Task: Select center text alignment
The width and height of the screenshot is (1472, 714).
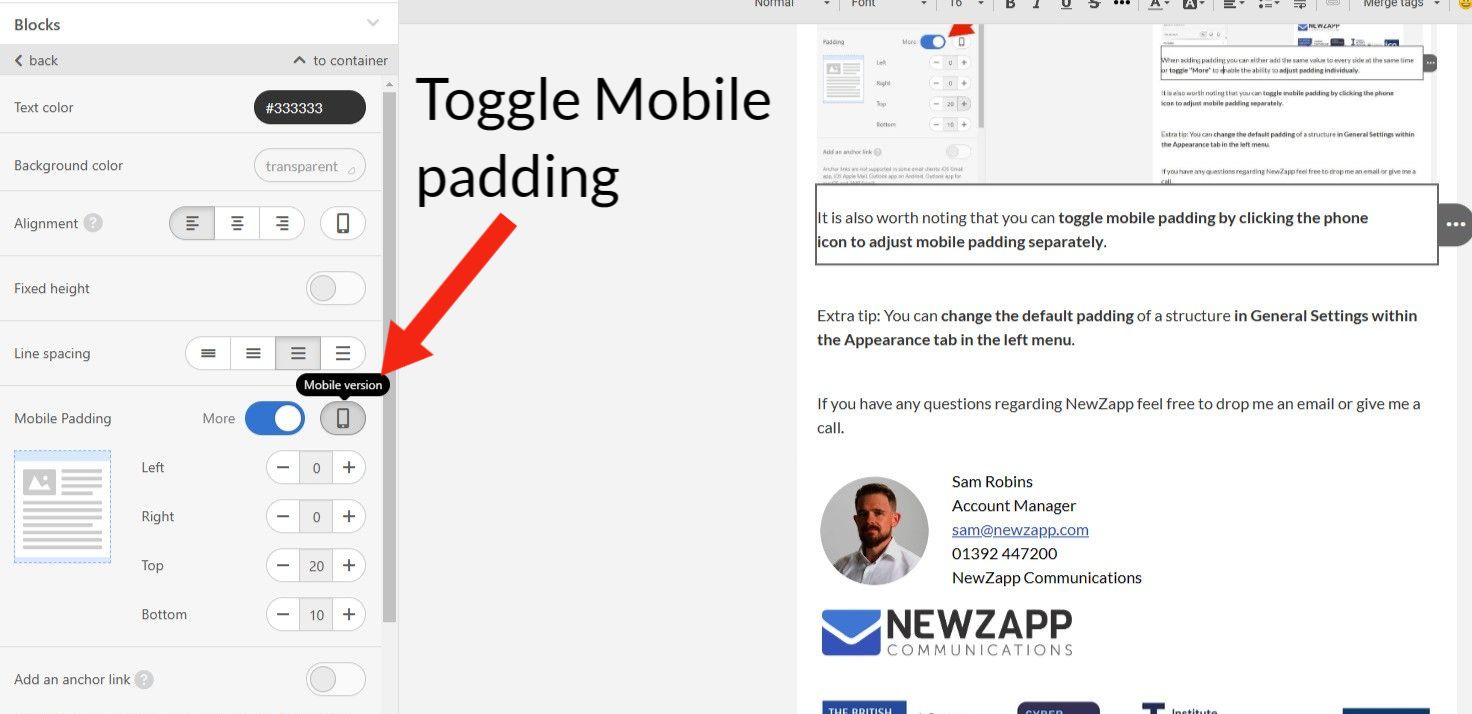Action: tap(237, 223)
